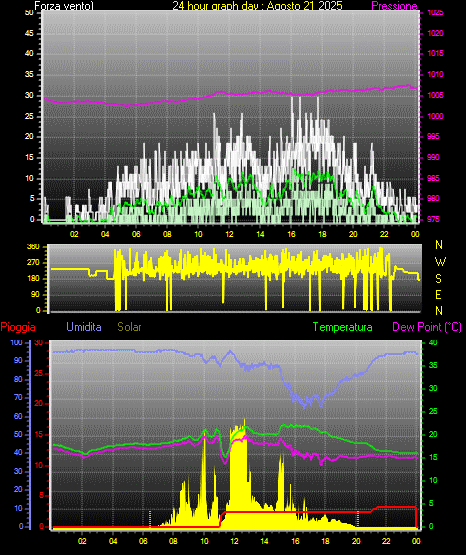
Task: Click the 24 hour graph day title
Action: (x=257, y=6)
